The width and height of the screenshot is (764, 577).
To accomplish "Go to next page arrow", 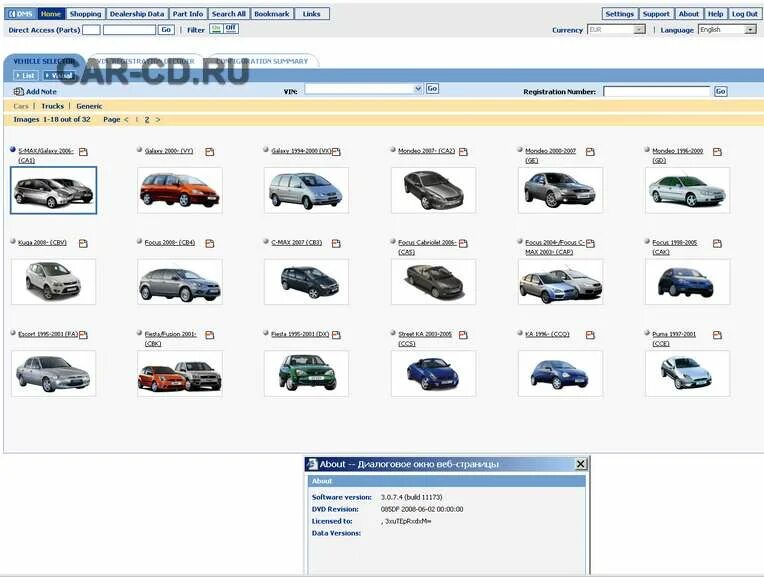I will point(158,119).
